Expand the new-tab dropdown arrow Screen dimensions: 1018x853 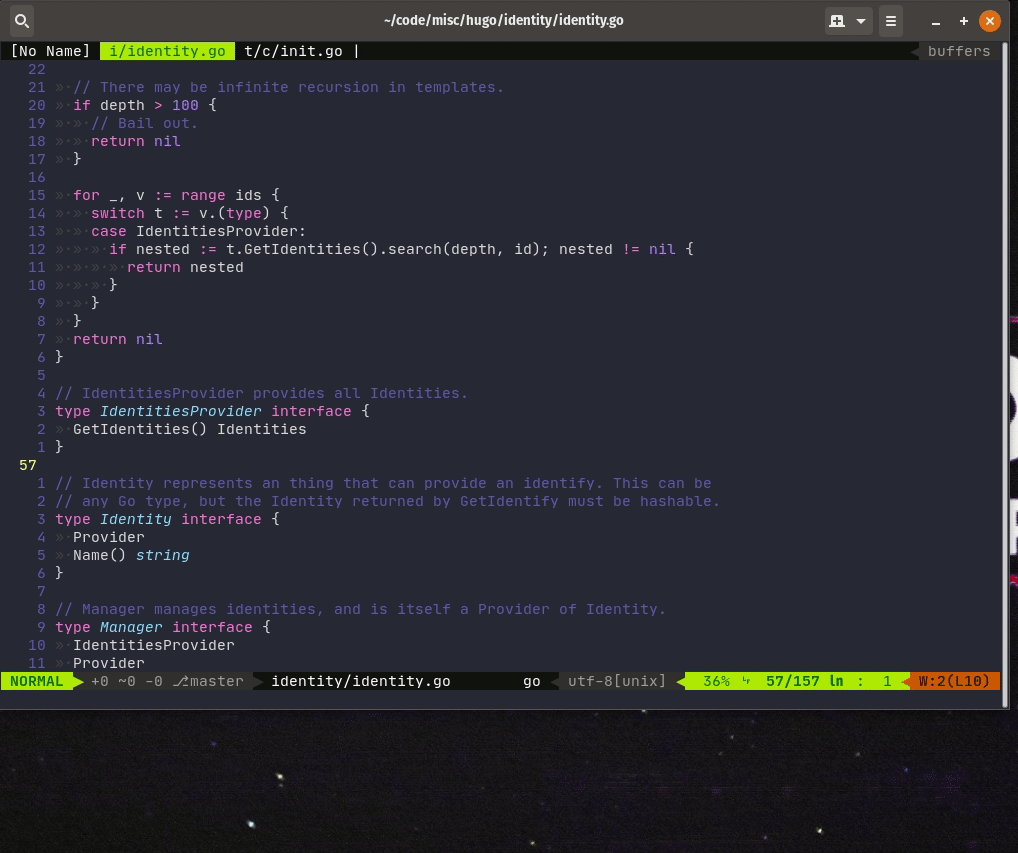[x=861, y=21]
